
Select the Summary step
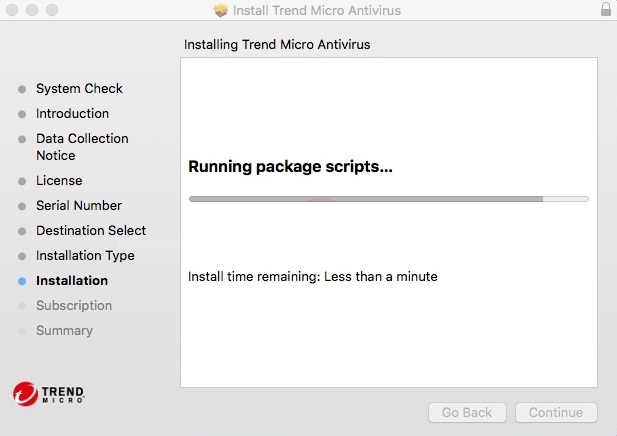point(65,331)
